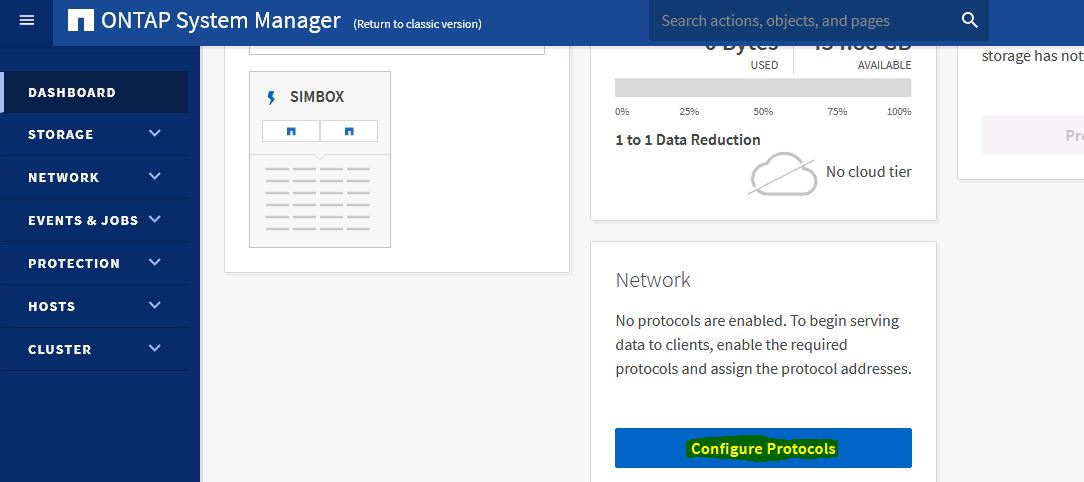Click the capacity usage bar

click(x=763, y=88)
